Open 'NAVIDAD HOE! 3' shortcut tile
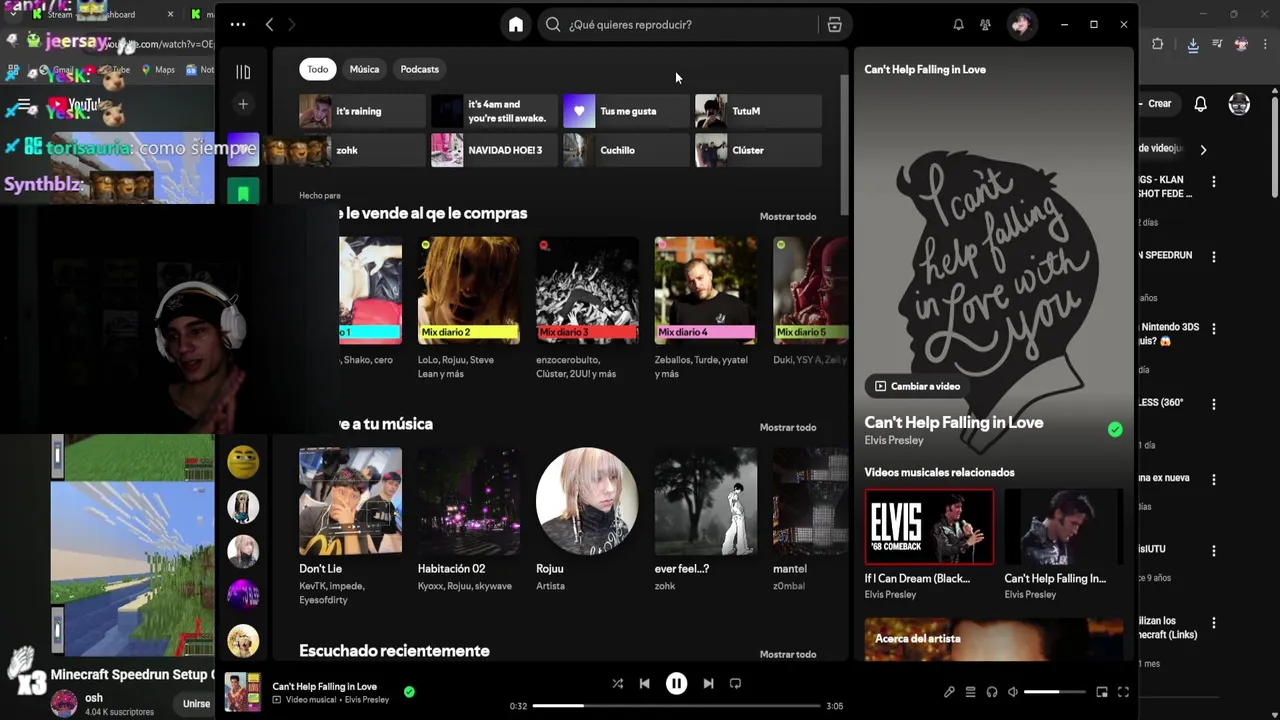Screen dimensions: 1280x720 [494, 150]
